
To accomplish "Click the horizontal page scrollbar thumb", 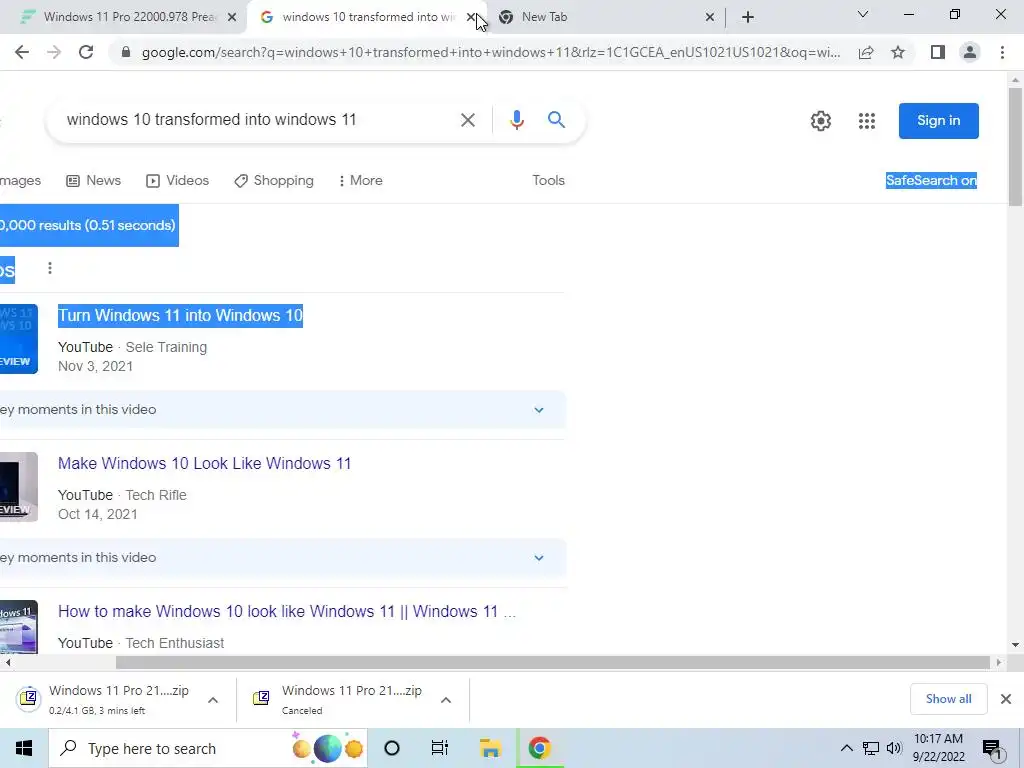I will pyautogui.click(x=553, y=662).
